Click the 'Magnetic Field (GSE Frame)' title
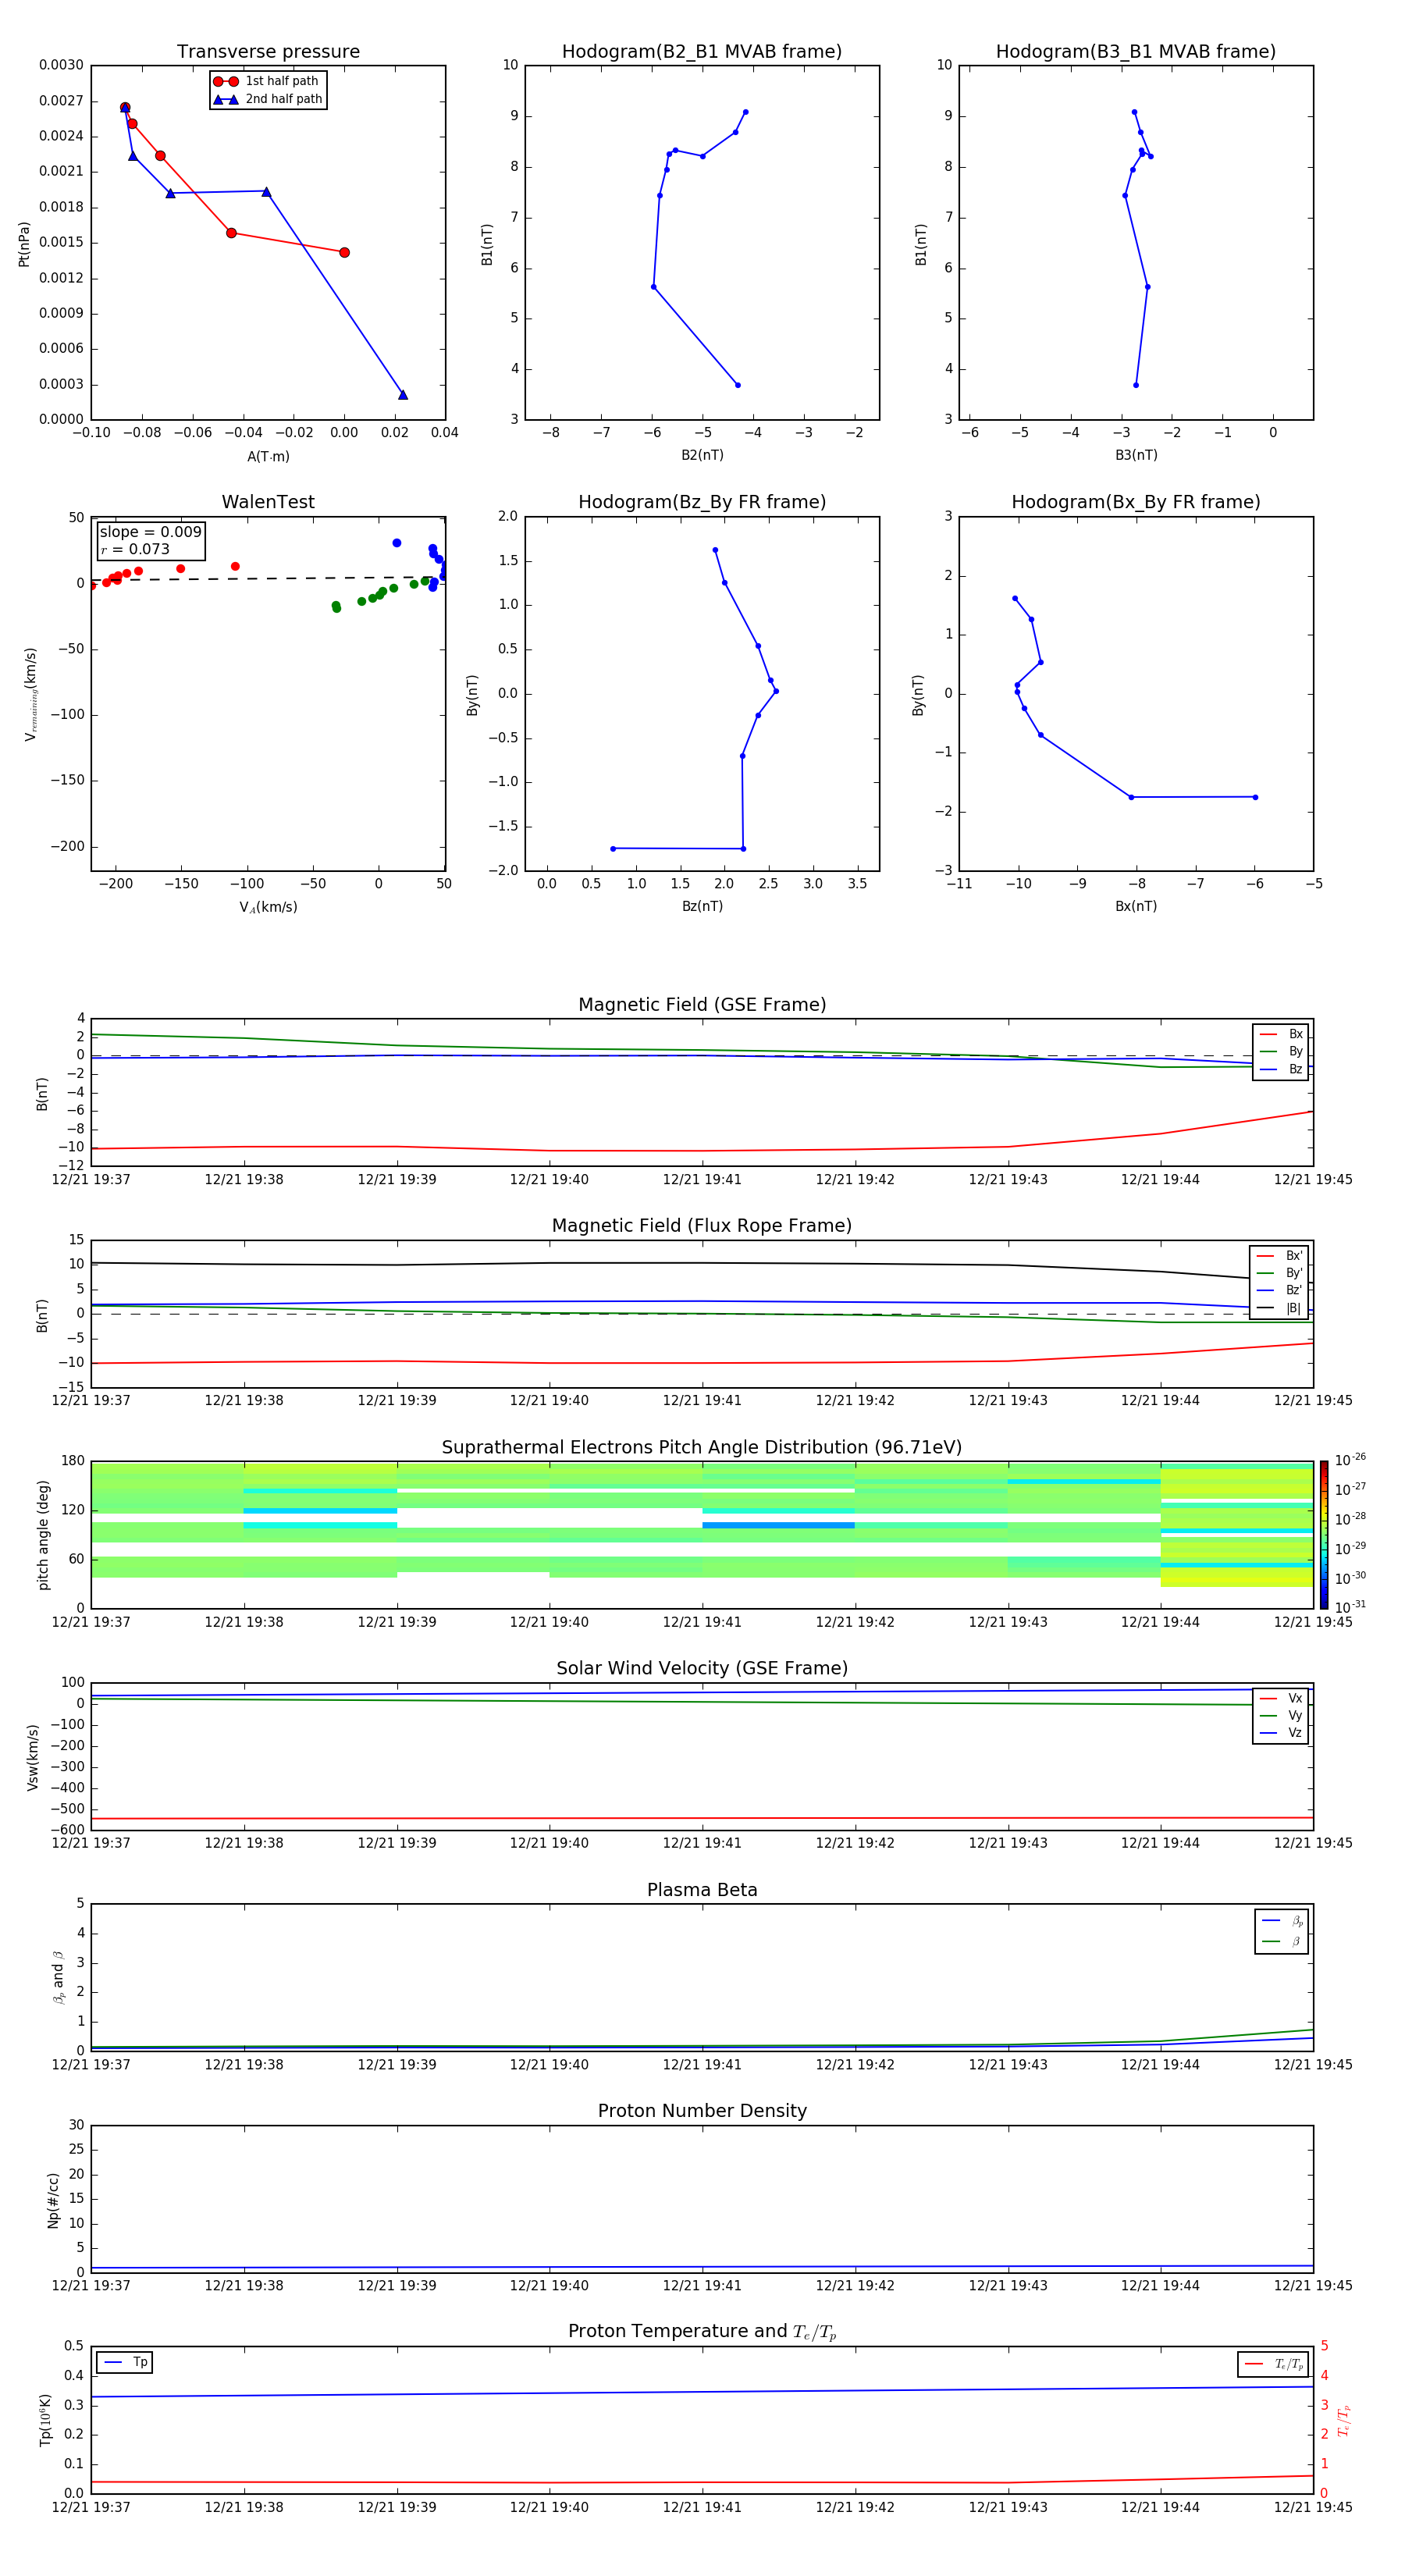 pyautogui.click(x=702, y=1004)
